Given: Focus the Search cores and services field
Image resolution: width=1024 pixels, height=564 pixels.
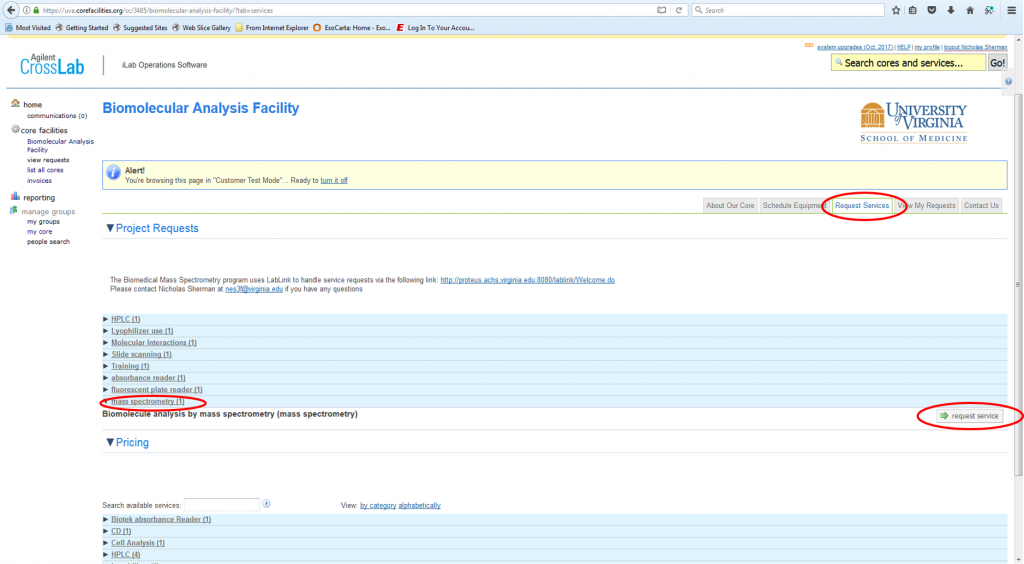Looking at the screenshot, I should pos(908,63).
